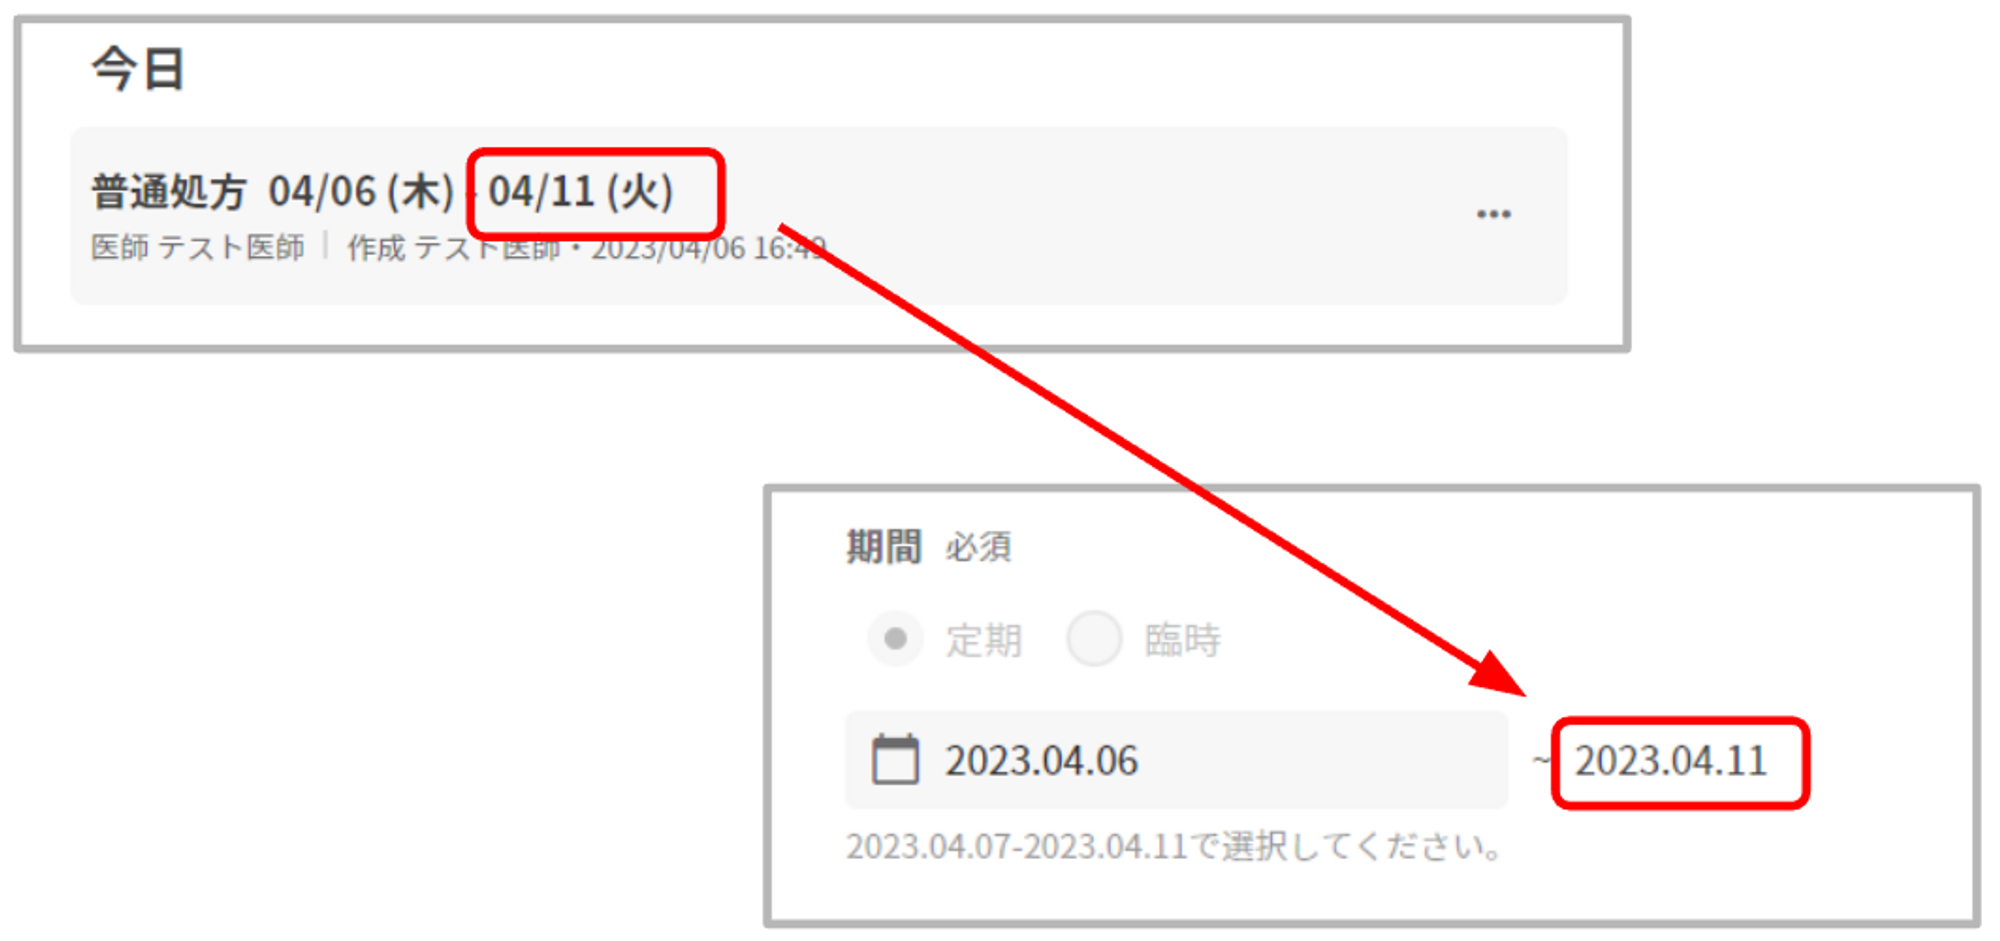
Task: Click the date range helper text
Action: click(1175, 847)
